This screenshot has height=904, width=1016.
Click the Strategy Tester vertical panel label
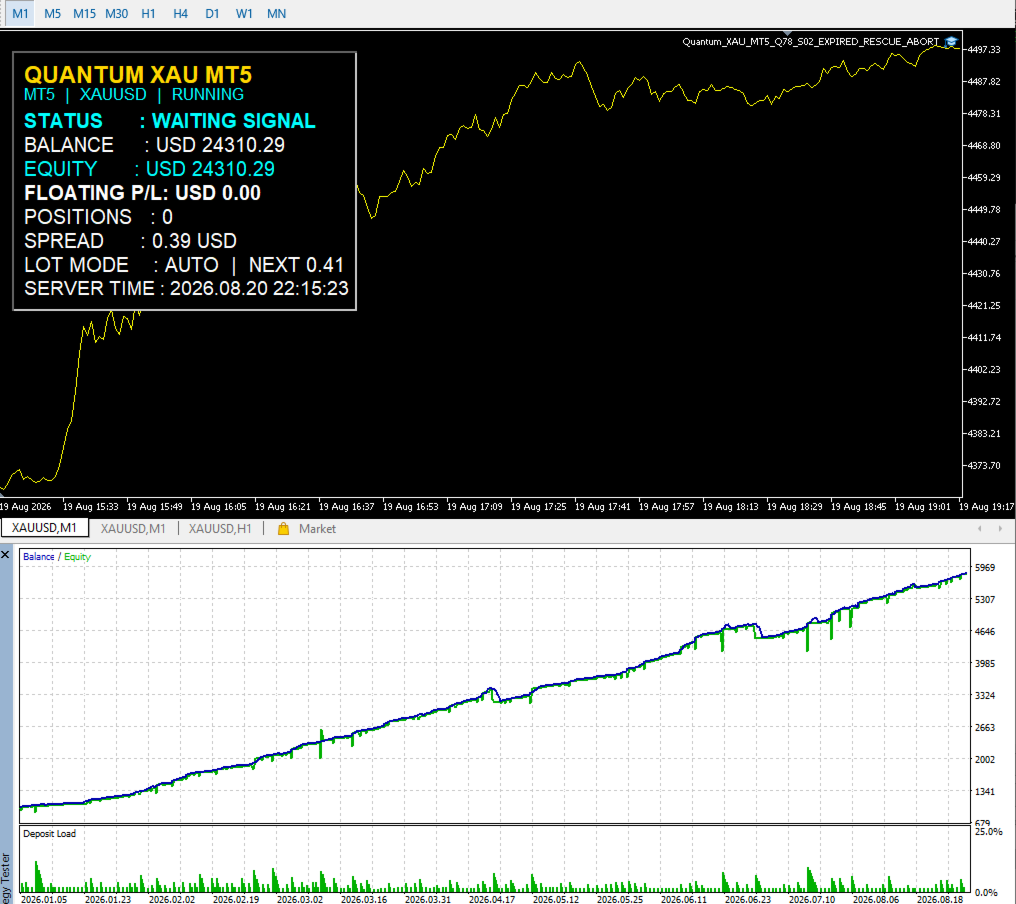[x=6, y=876]
